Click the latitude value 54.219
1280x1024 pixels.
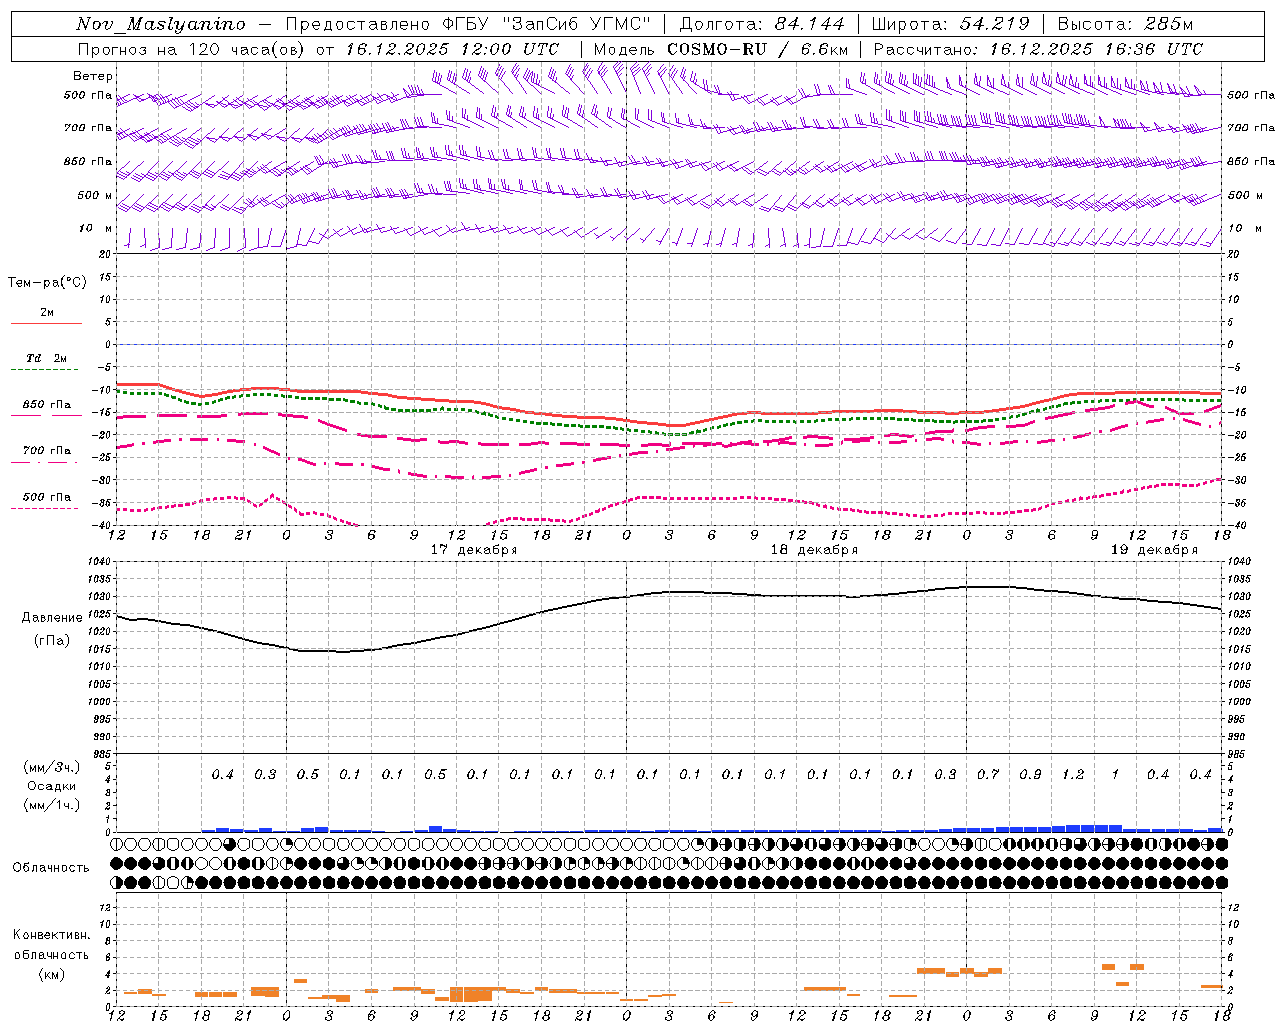[x=994, y=24]
